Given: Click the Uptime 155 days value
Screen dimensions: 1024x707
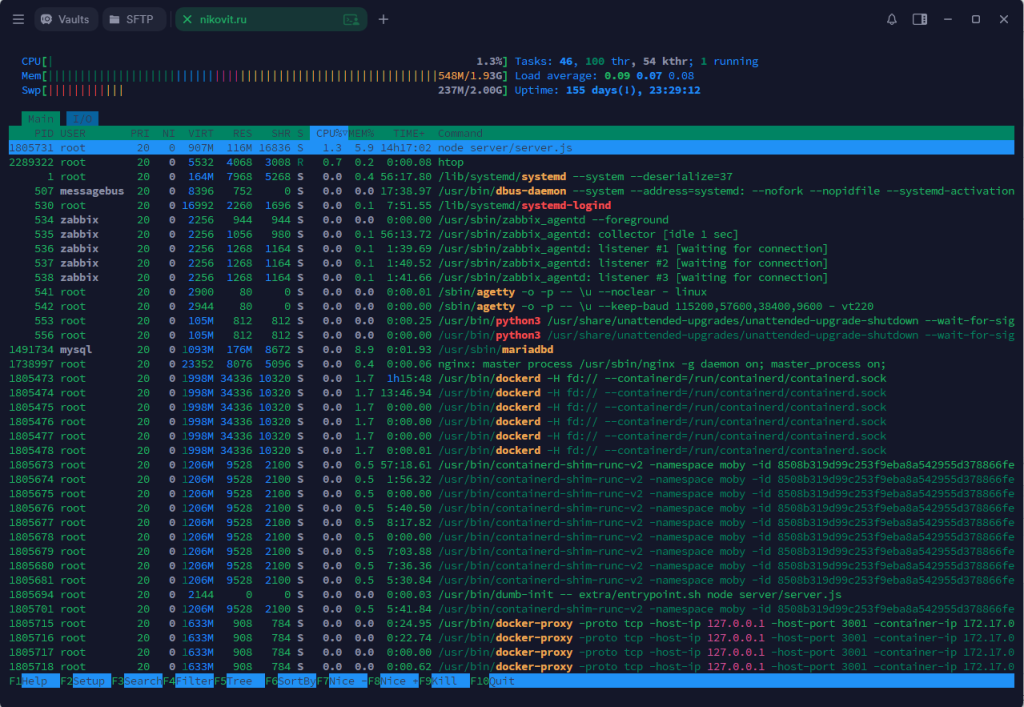Looking at the screenshot, I should 633,90.
